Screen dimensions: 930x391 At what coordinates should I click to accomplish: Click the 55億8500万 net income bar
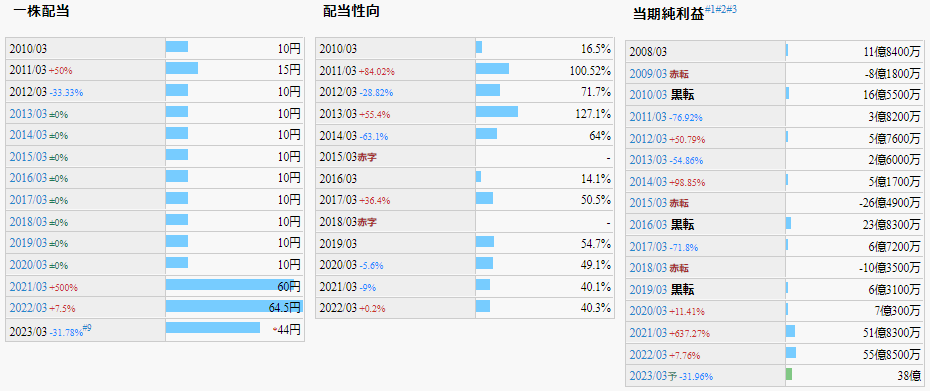tap(791, 352)
